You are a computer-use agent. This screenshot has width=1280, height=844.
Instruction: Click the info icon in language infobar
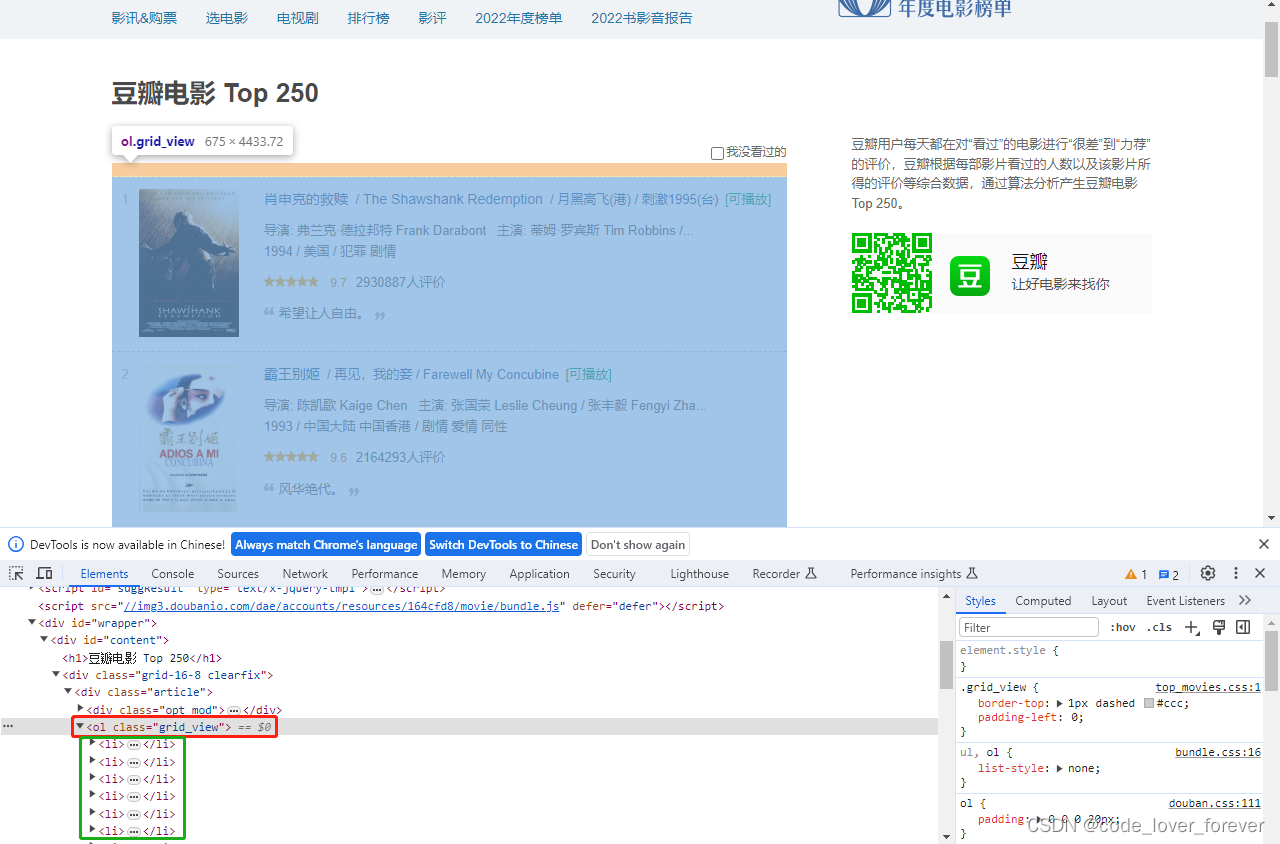pyautogui.click(x=16, y=544)
